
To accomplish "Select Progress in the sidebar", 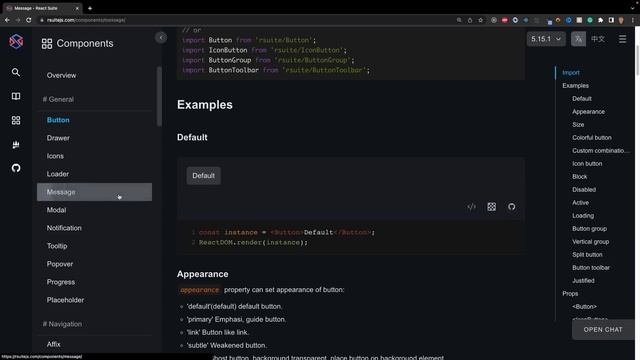I will point(94,282).
